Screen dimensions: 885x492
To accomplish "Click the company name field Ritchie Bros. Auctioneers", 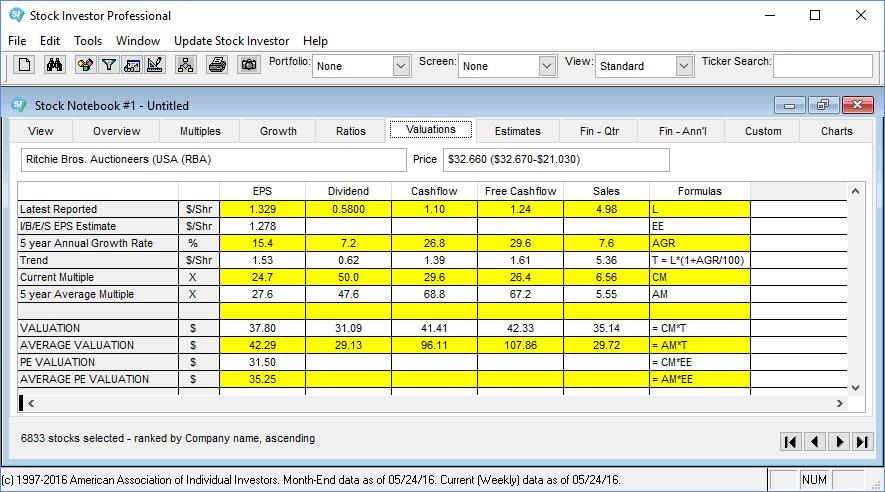I will point(213,160).
